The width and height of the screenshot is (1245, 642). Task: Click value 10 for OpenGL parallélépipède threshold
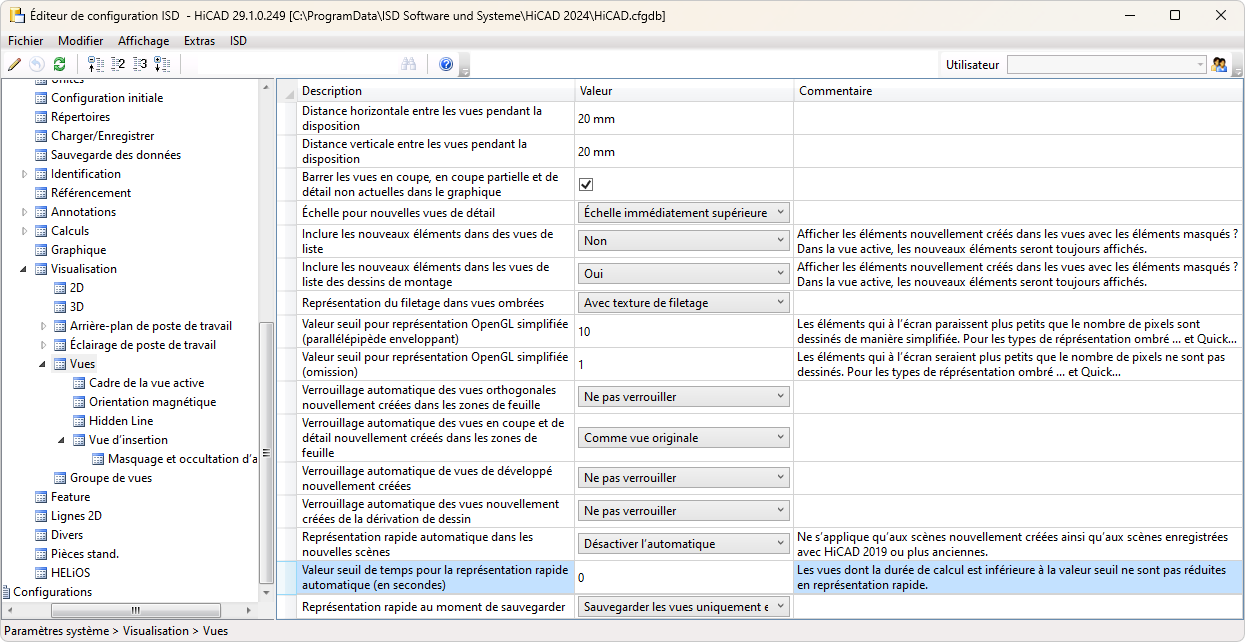tap(685, 331)
